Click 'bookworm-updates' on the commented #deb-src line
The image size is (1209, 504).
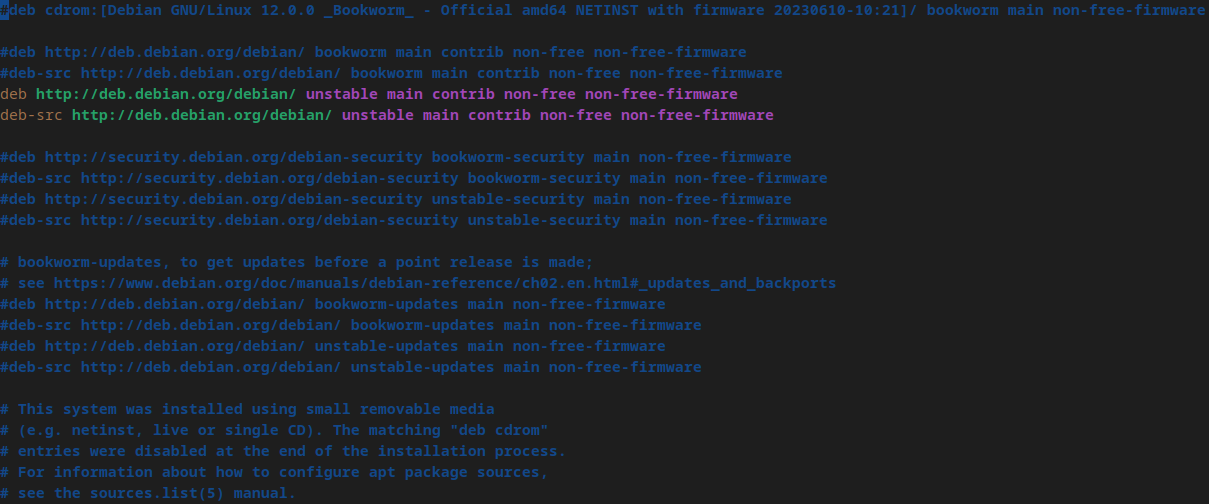[422, 325]
